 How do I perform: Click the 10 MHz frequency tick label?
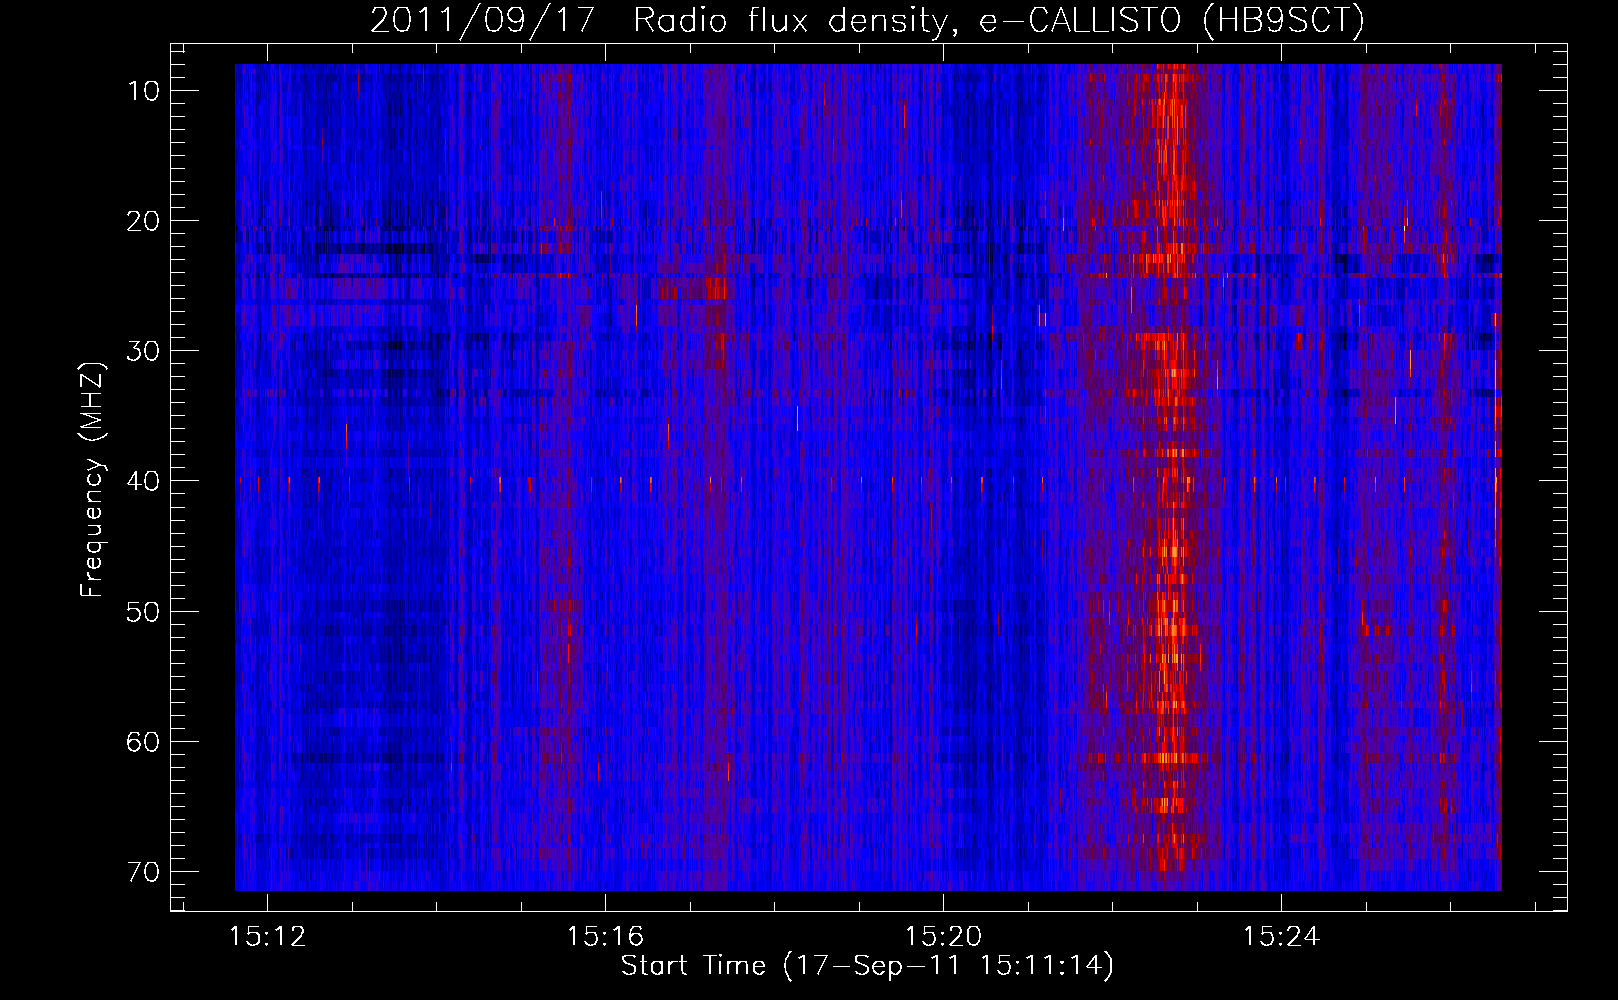tap(143, 91)
